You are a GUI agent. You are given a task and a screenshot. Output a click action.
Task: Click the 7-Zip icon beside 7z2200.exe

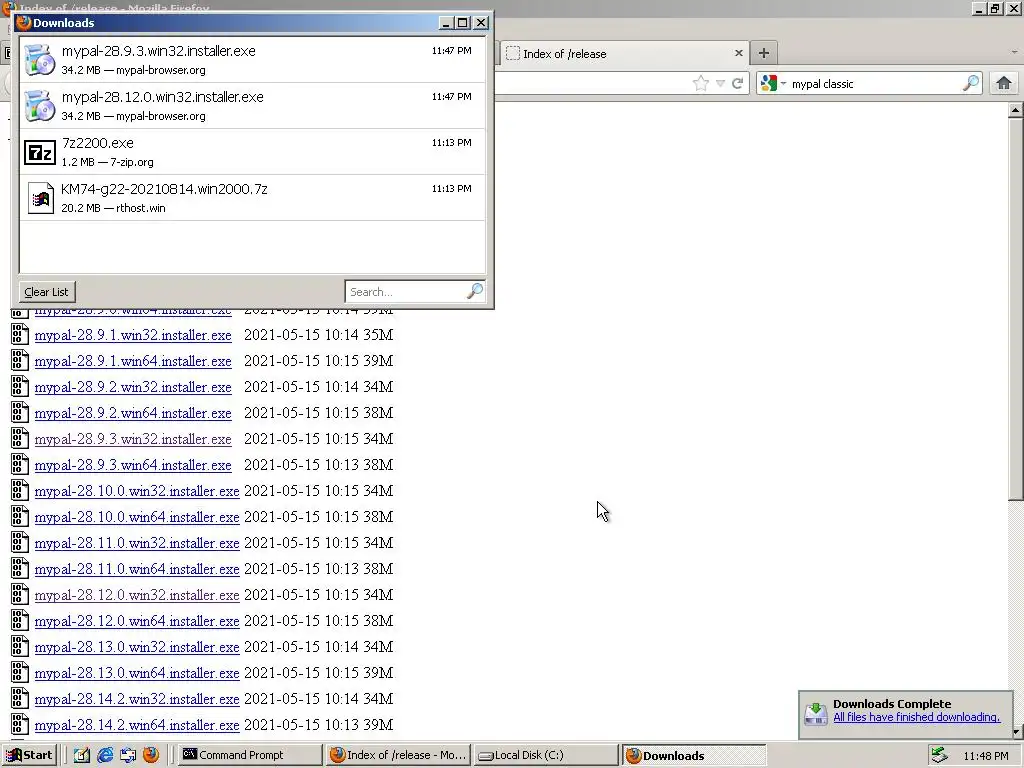tap(40, 153)
